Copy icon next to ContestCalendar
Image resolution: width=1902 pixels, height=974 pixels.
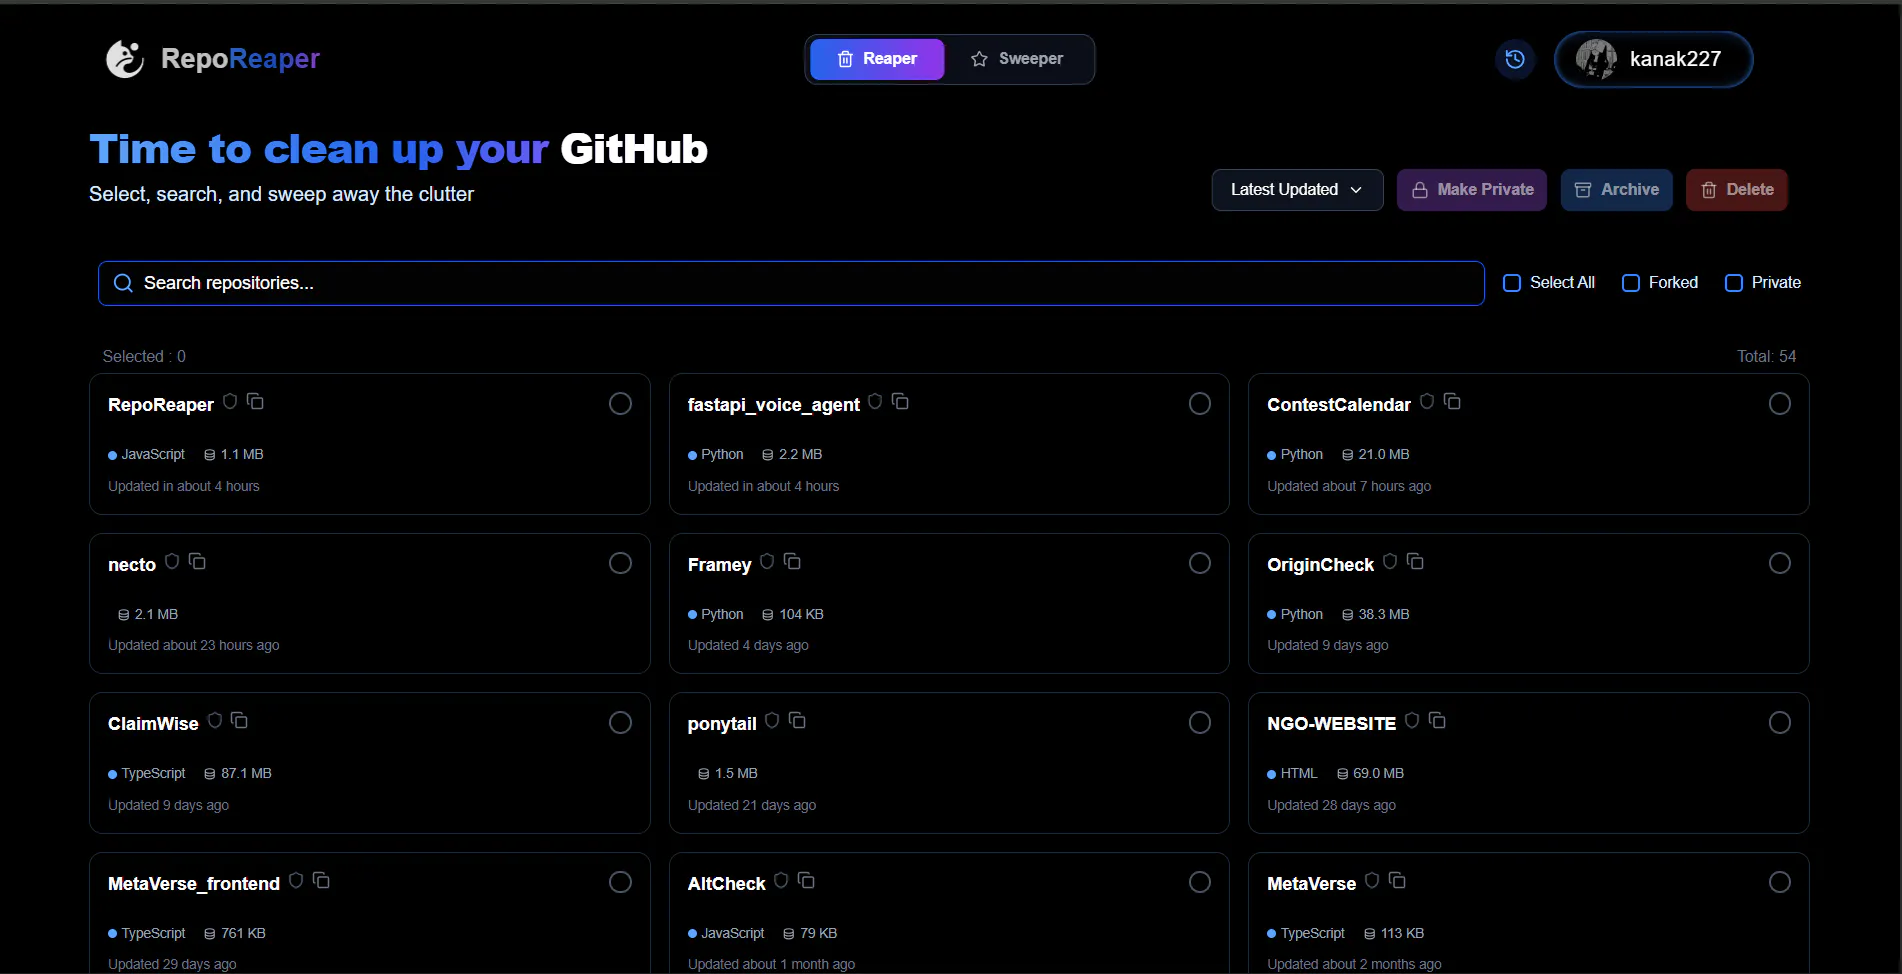pos(1452,401)
